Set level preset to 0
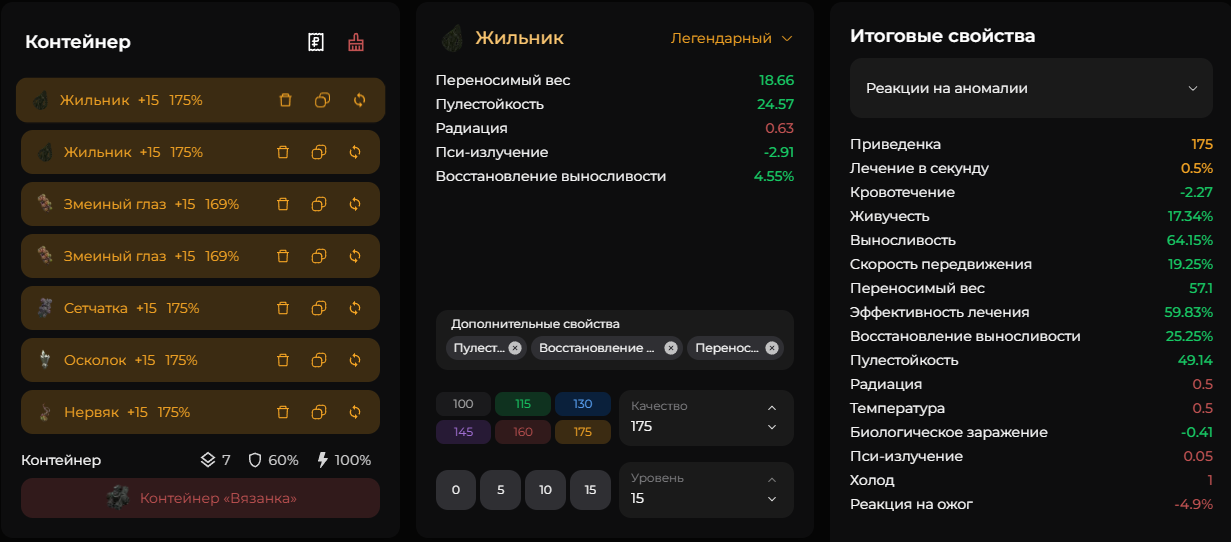This screenshot has width=1231, height=542. pyautogui.click(x=456, y=490)
